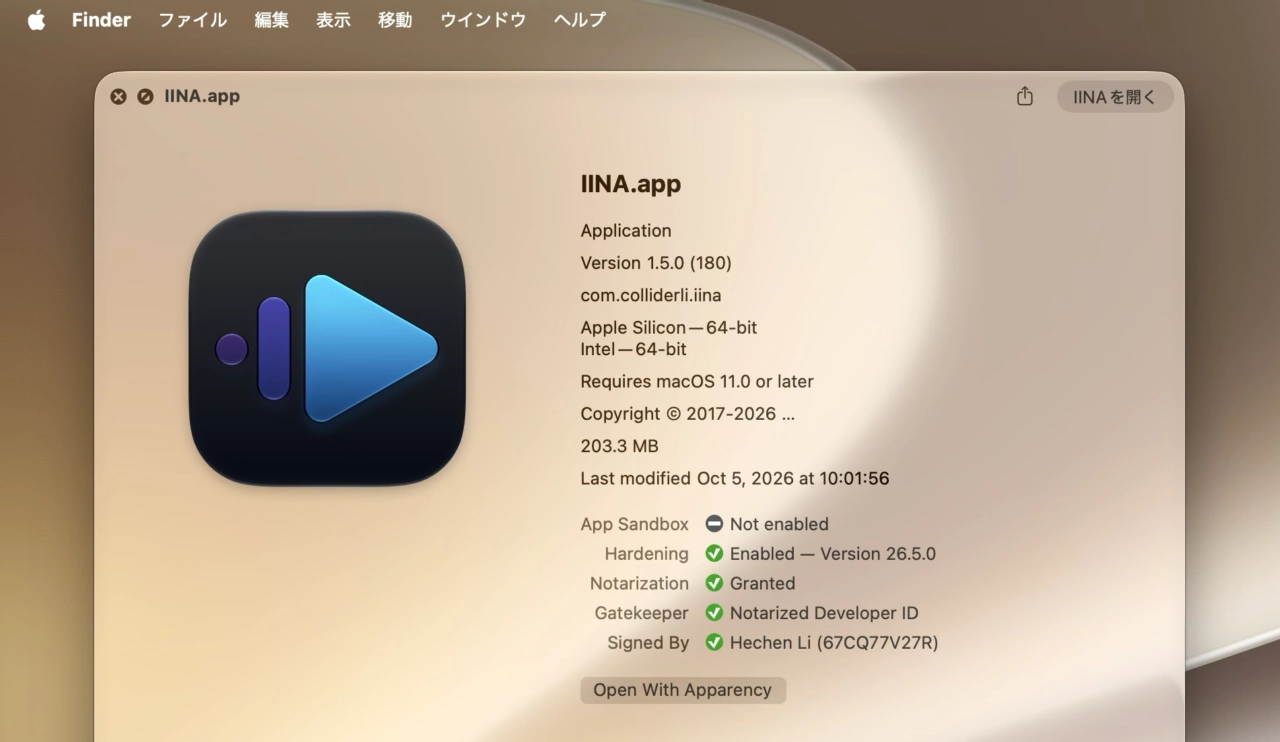The width and height of the screenshot is (1280, 742).
Task: Click the Intel—64-bit text
Action: (634, 350)
